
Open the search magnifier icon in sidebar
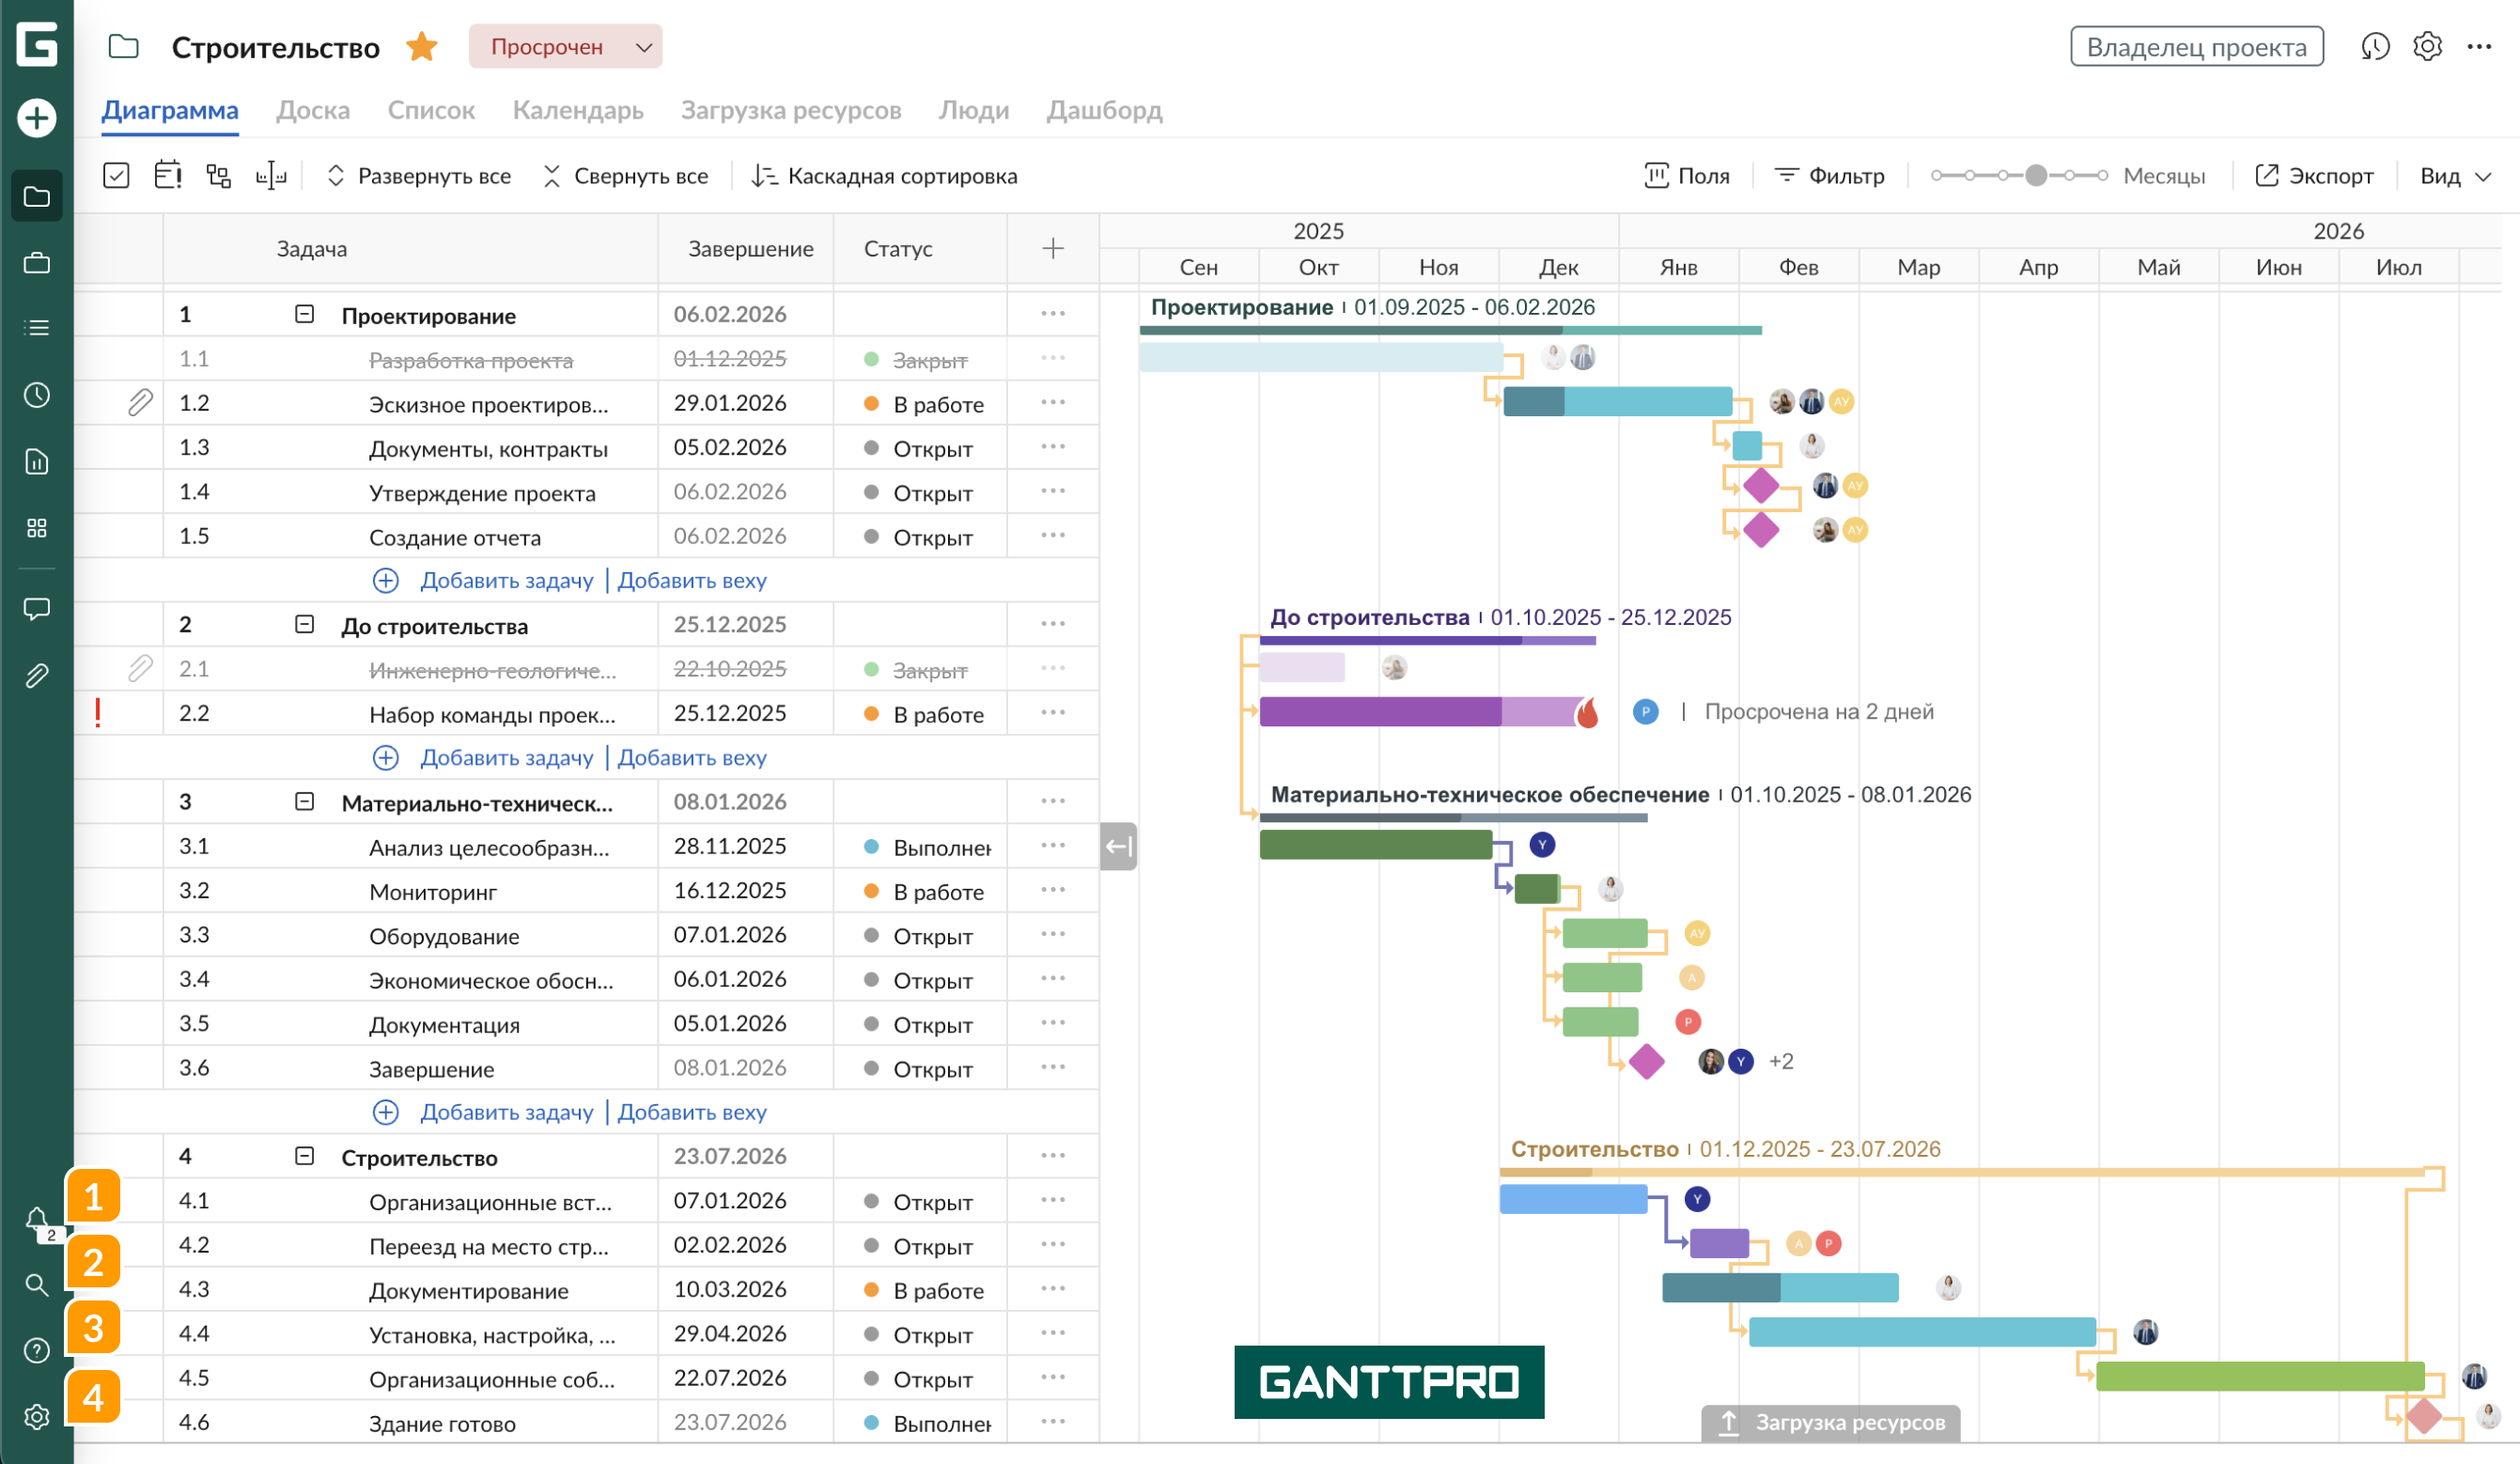click(x=37, y=1285)
